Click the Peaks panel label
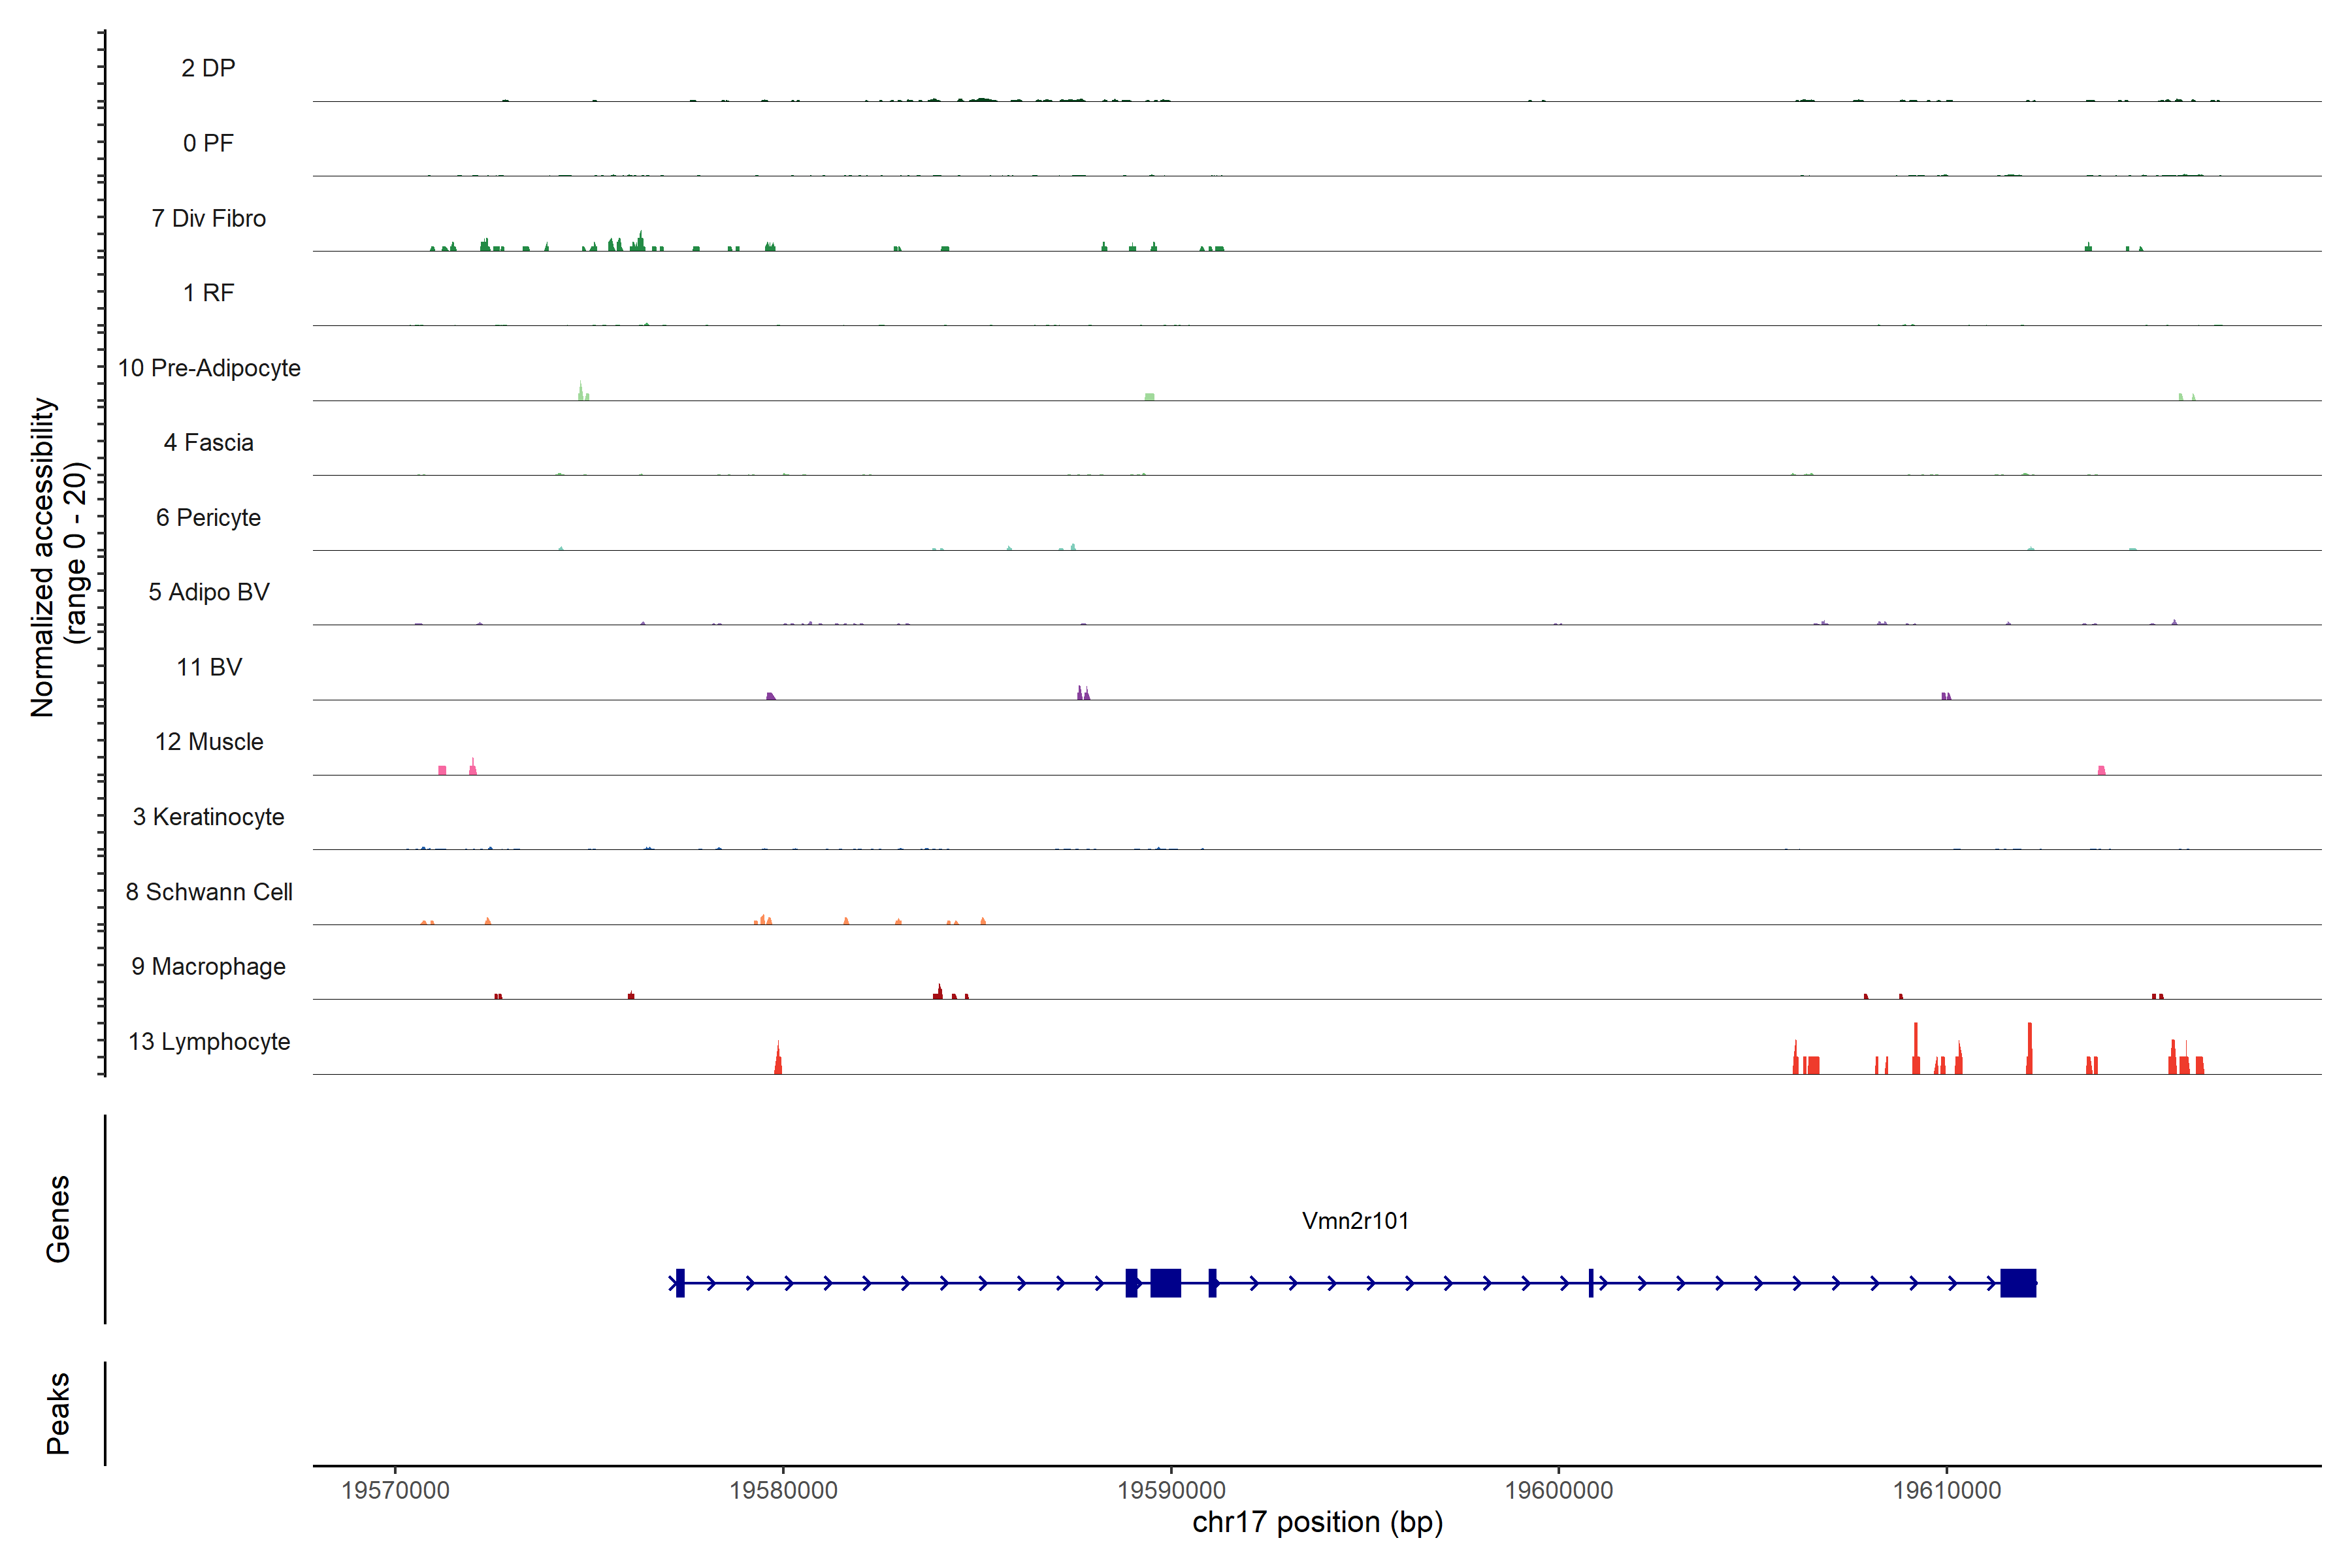This screenshot has width=2352, height=1568. [x=58, y=1413]
